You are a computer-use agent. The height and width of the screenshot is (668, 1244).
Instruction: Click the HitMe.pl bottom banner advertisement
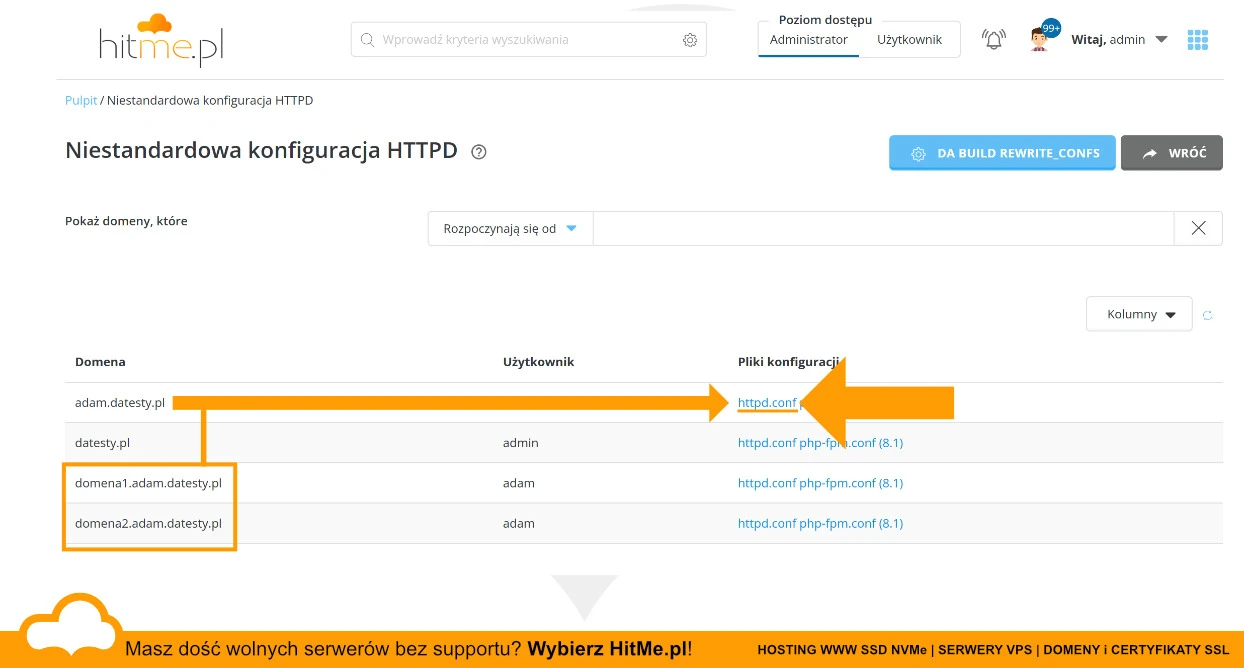coord(622,648)
